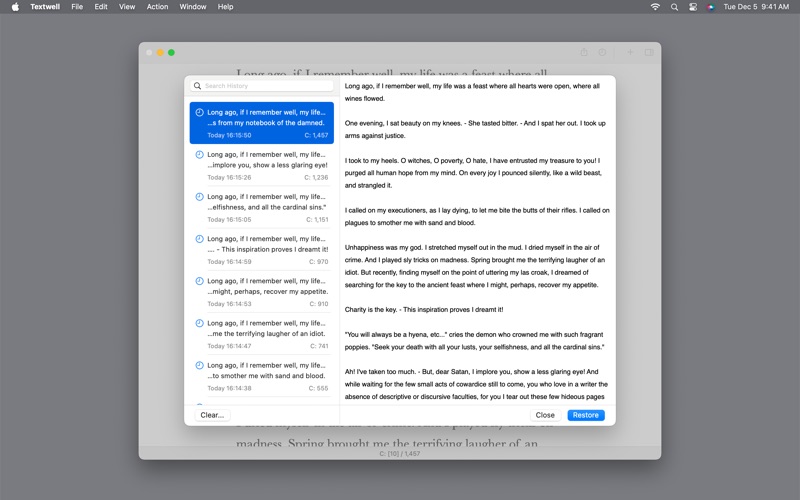Click the Siri icon in menu bar
Screen dimensions: 800x500
tap(711, 7)
